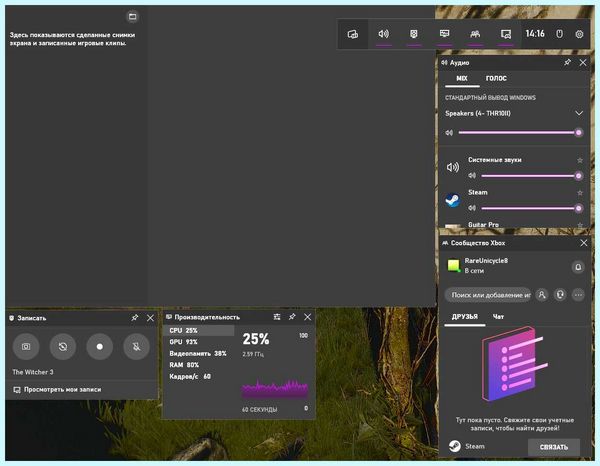Open notifications bell in Xbox widget
This screenshot has width=600, height=466.
[x=578, y=267]
